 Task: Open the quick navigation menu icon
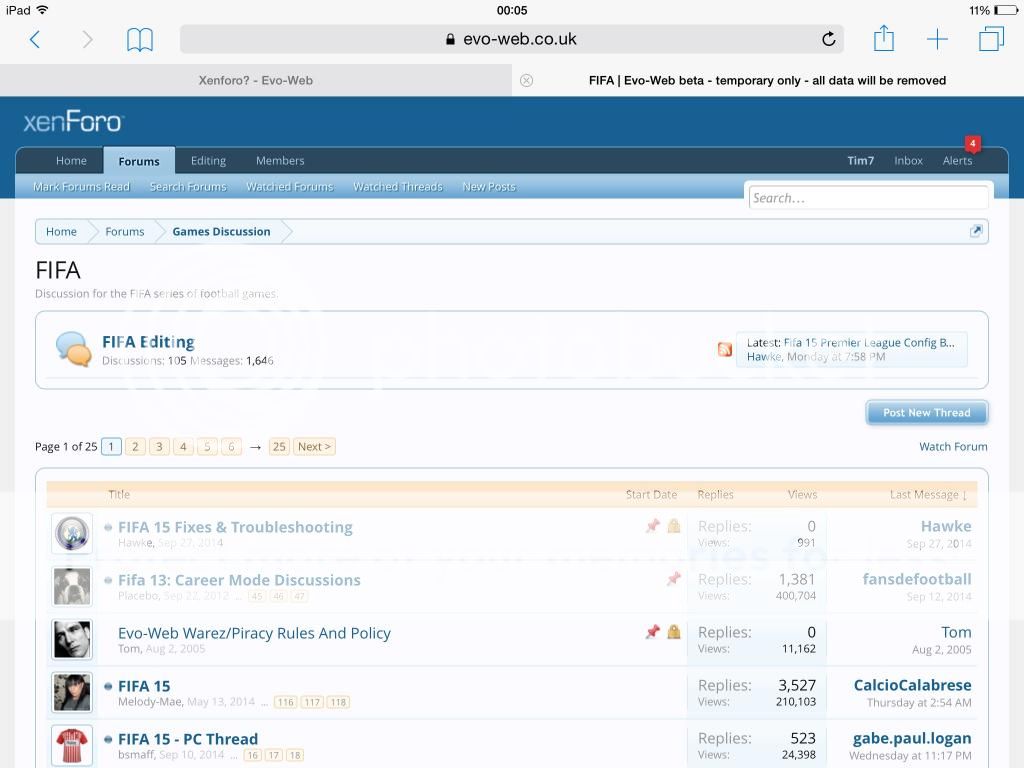pos(976,231)
